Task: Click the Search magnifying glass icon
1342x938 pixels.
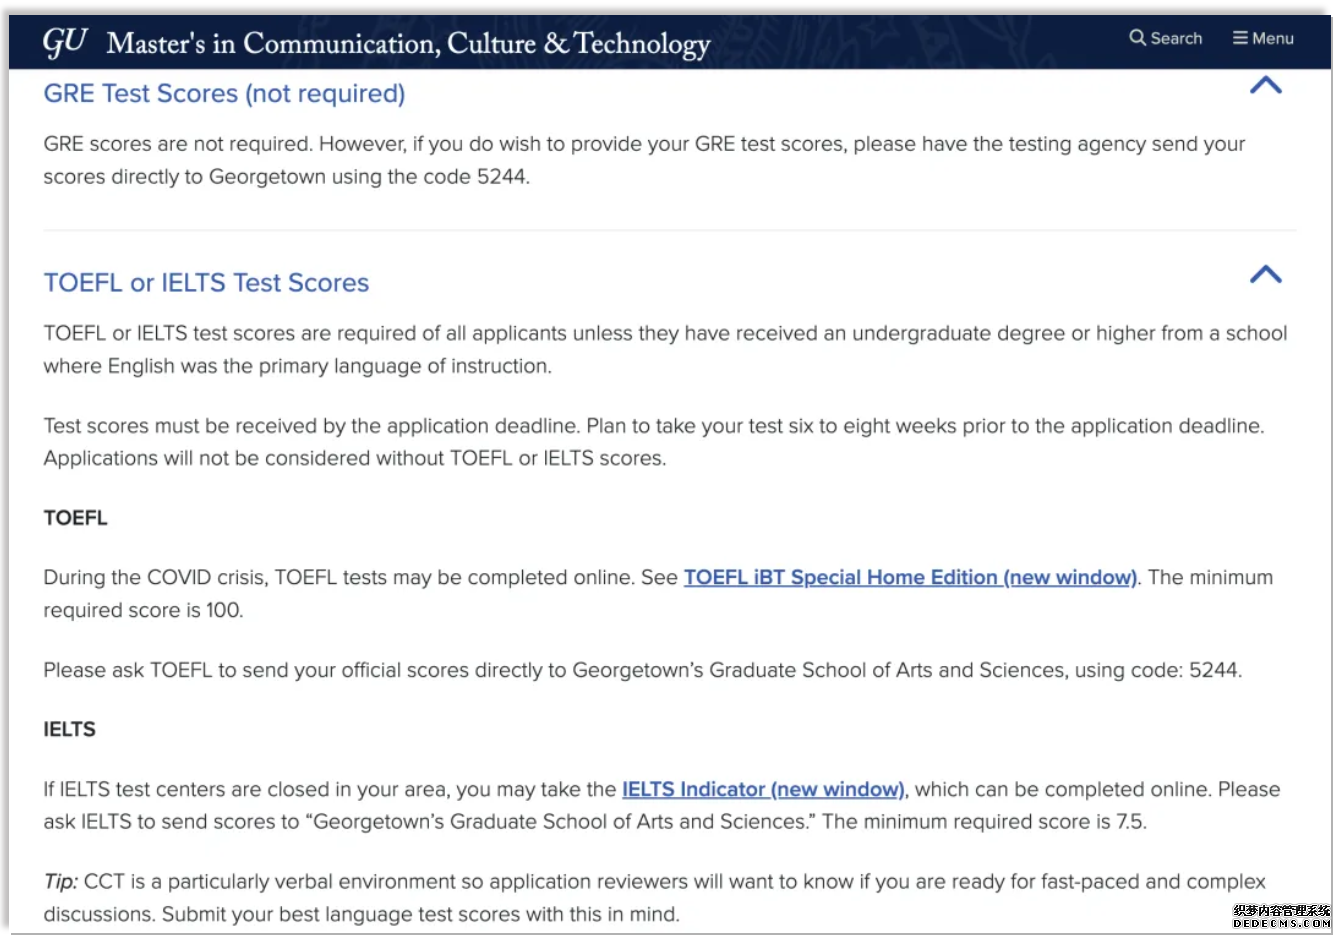Action: (x=1137, y=38)
